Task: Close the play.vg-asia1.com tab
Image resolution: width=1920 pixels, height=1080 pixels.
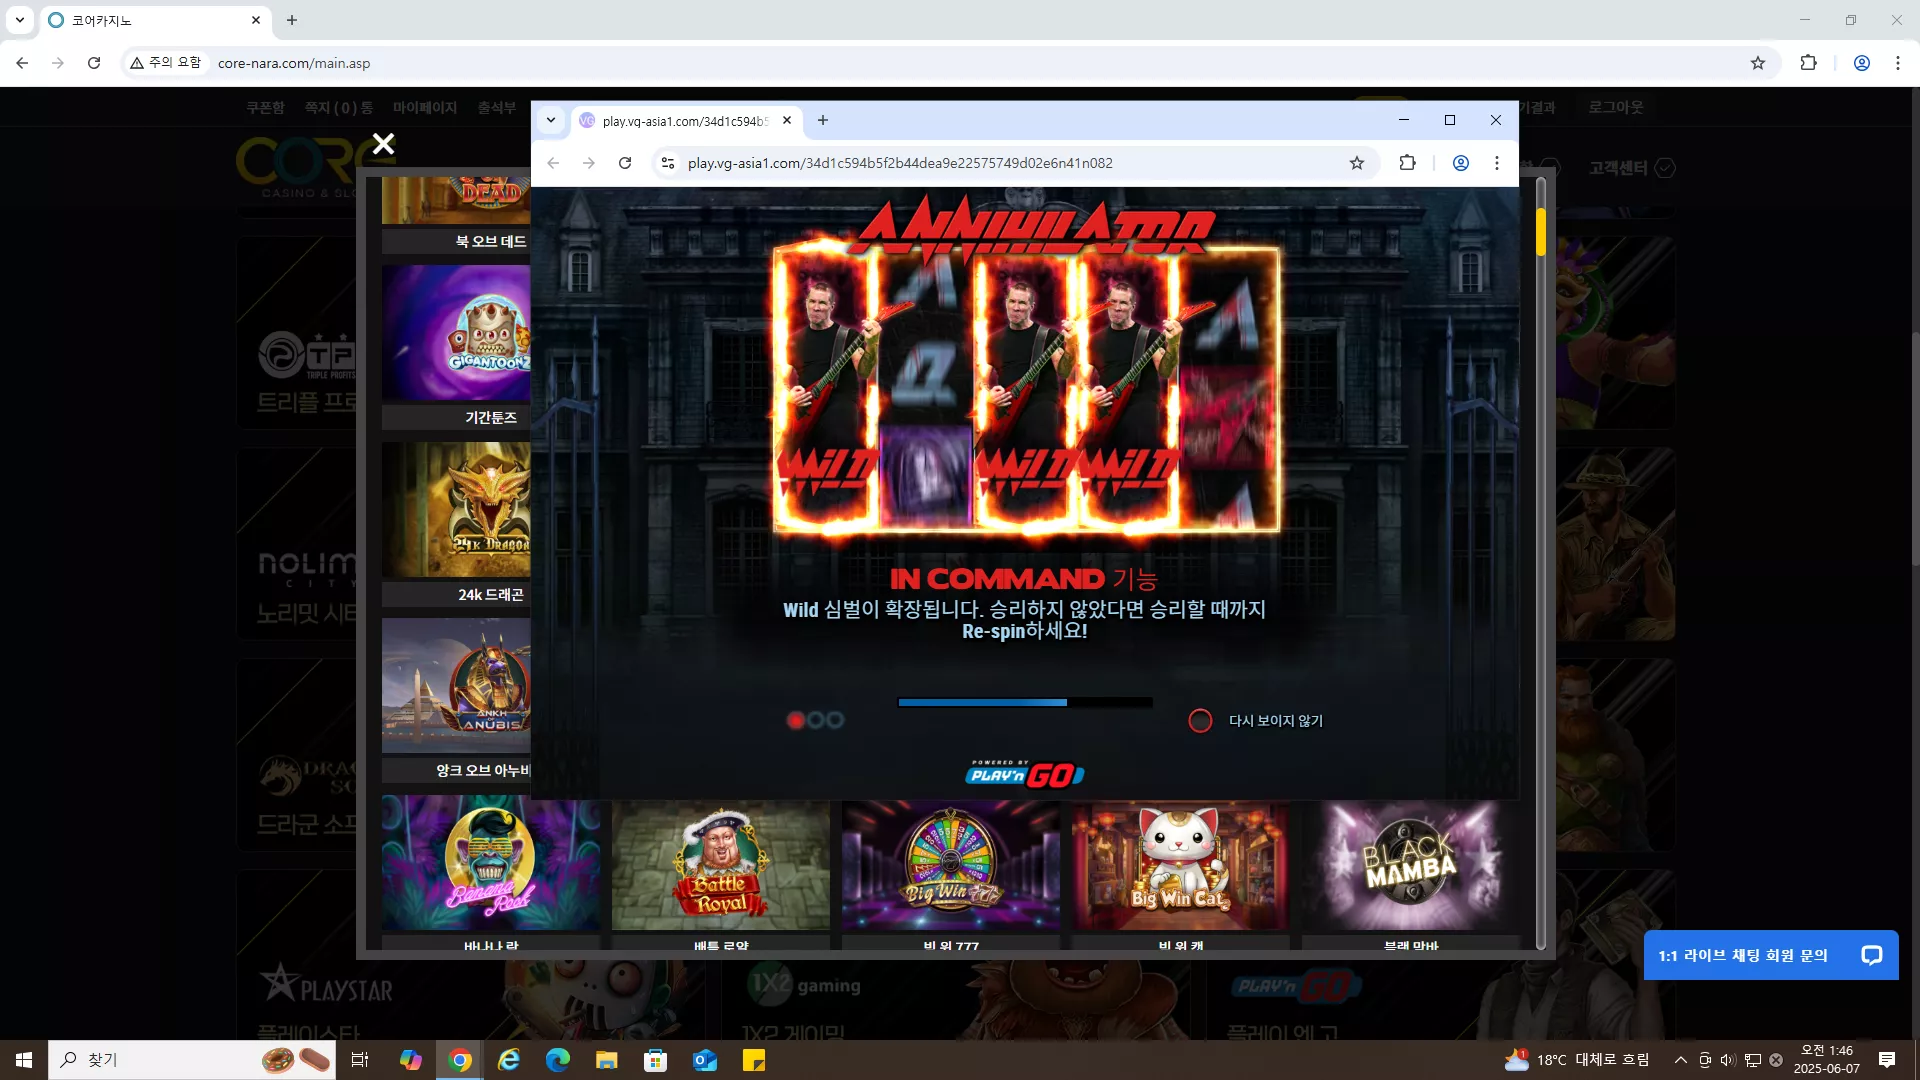Action: [x=787, y=120]
